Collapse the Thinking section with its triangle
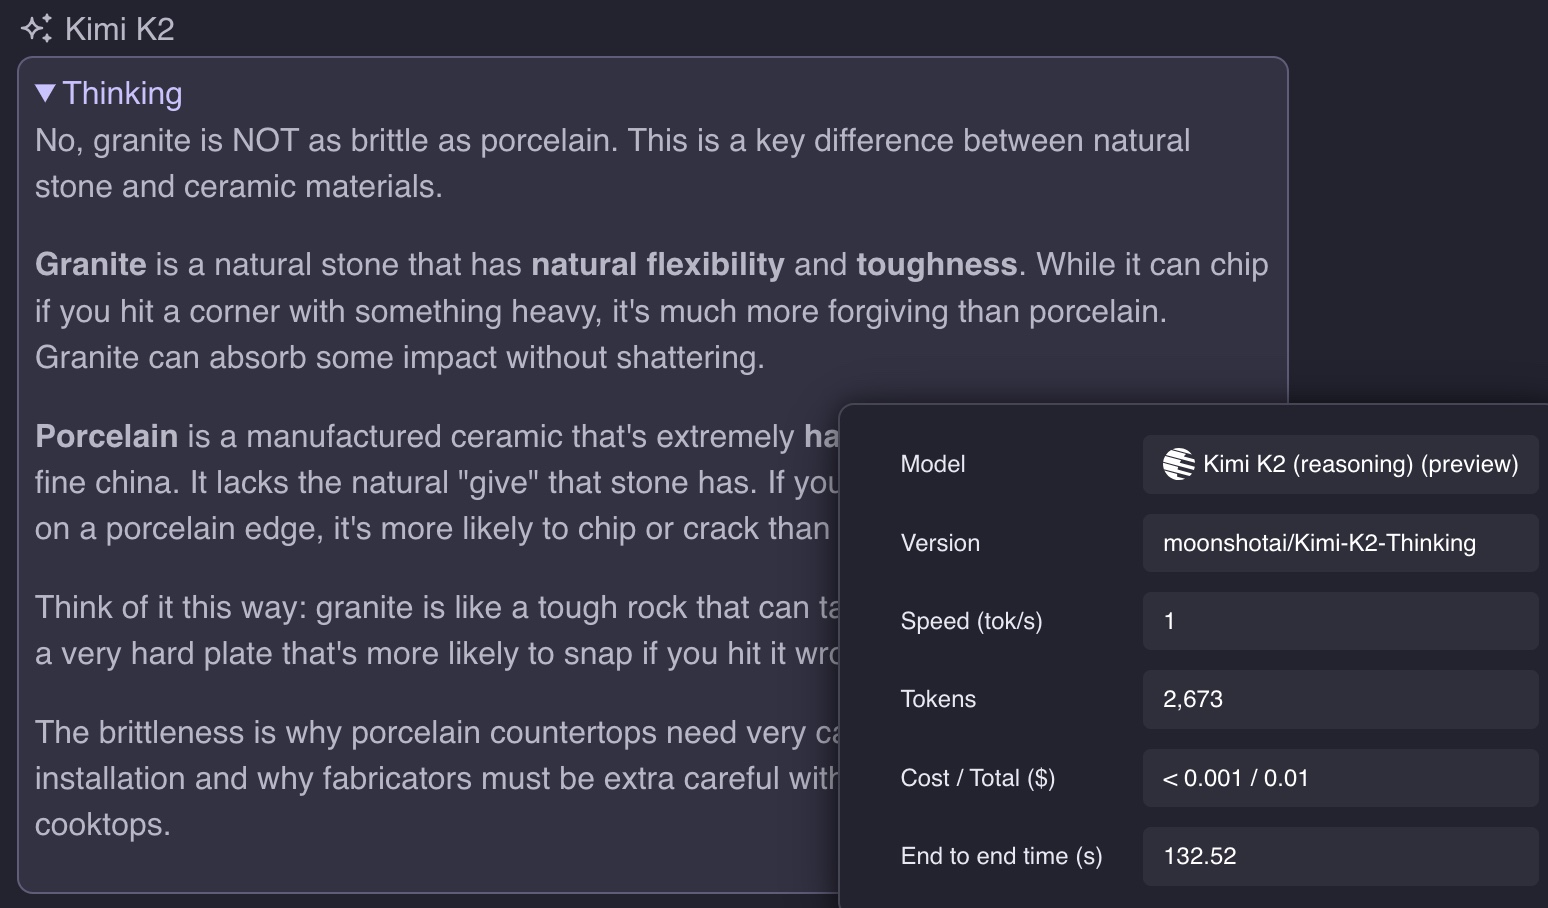The width and height of the screenshot is (1548, 908). (x=45, y=93)
